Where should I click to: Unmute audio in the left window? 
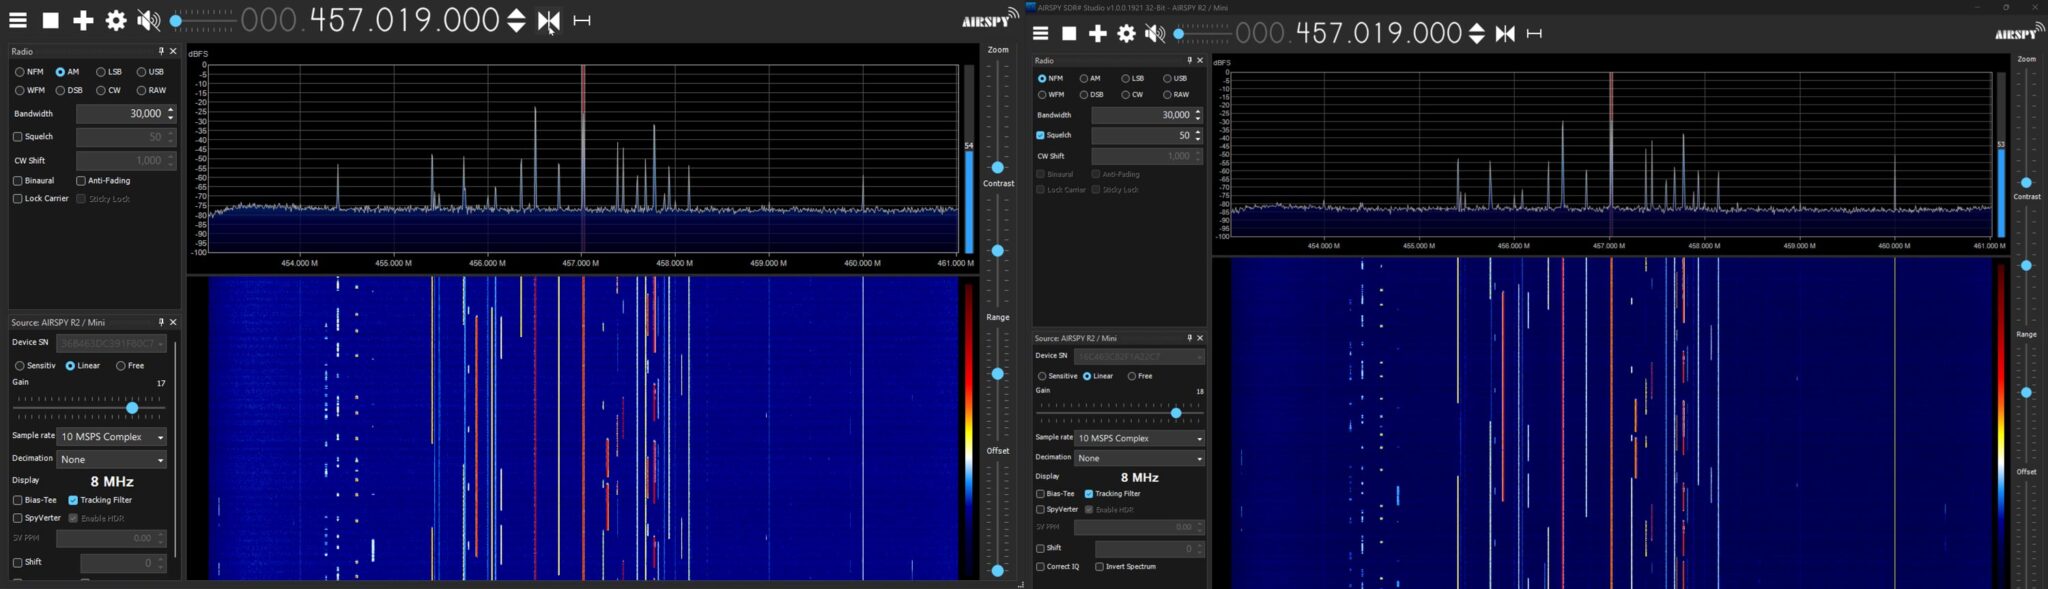[148, 20]
